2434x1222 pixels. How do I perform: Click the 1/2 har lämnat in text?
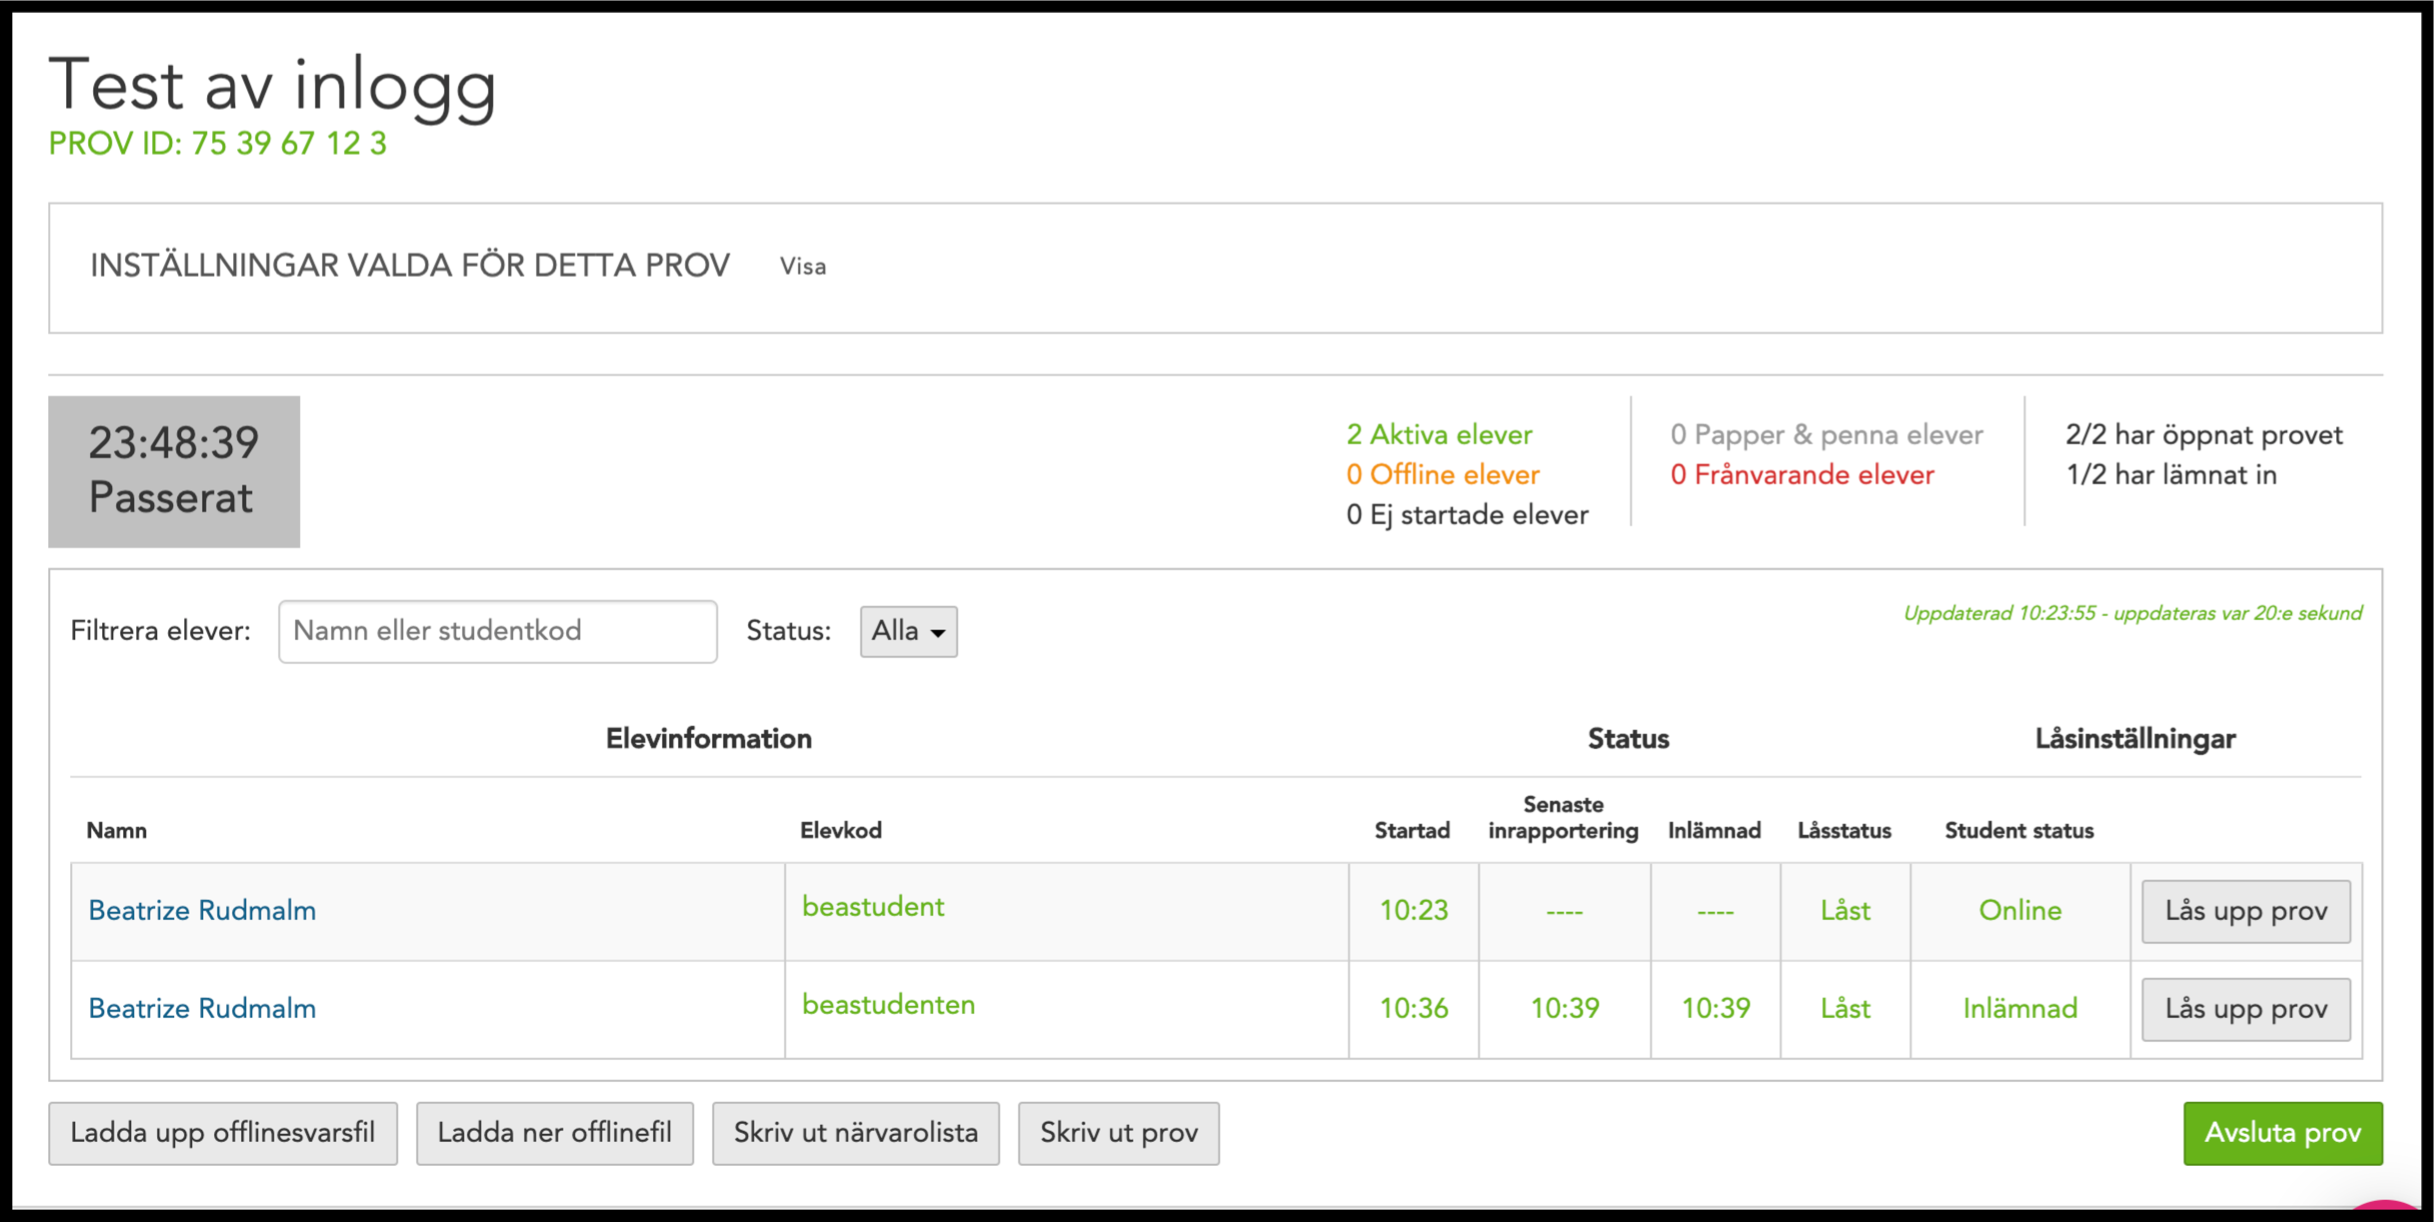coord(2170,475)
